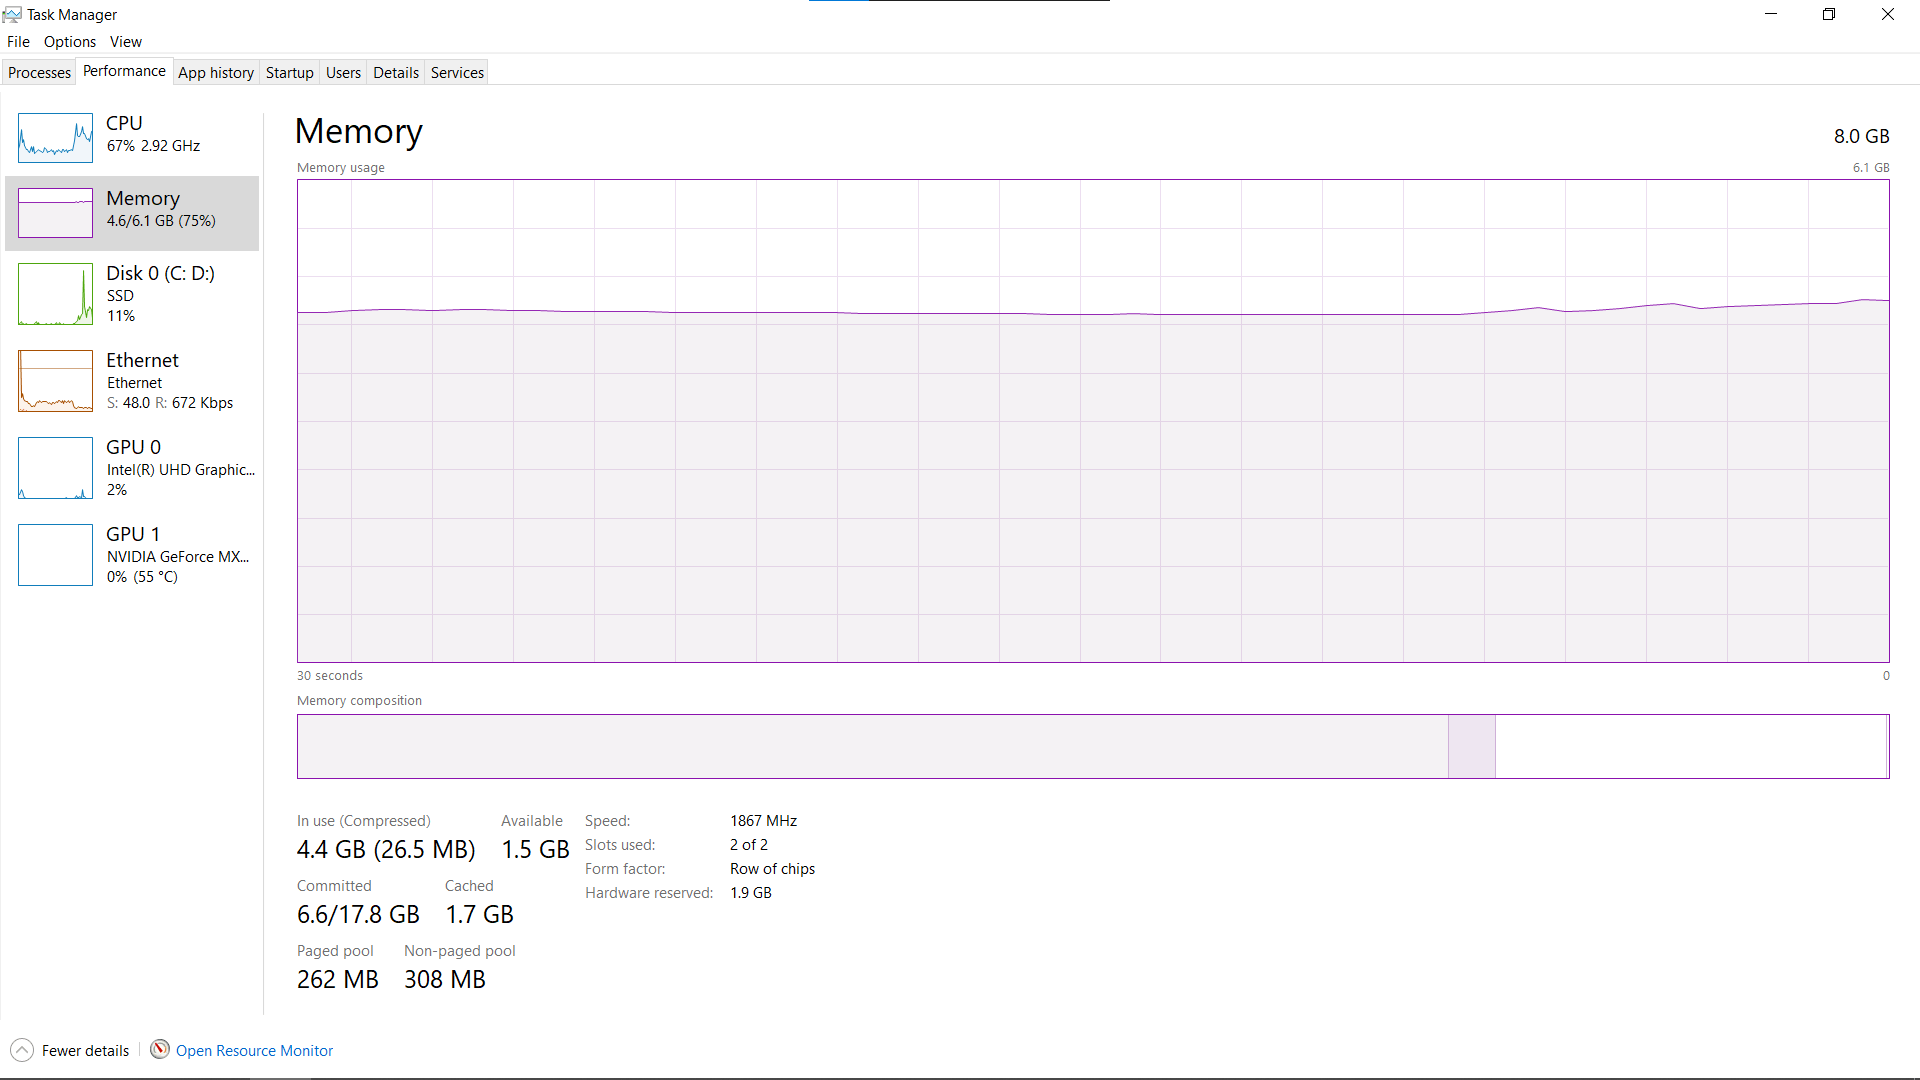Click the Hardware reserved 1.9 GB value
Image resolution: width=1920 pixels, height=1080 pixels.
coord(751,892)
